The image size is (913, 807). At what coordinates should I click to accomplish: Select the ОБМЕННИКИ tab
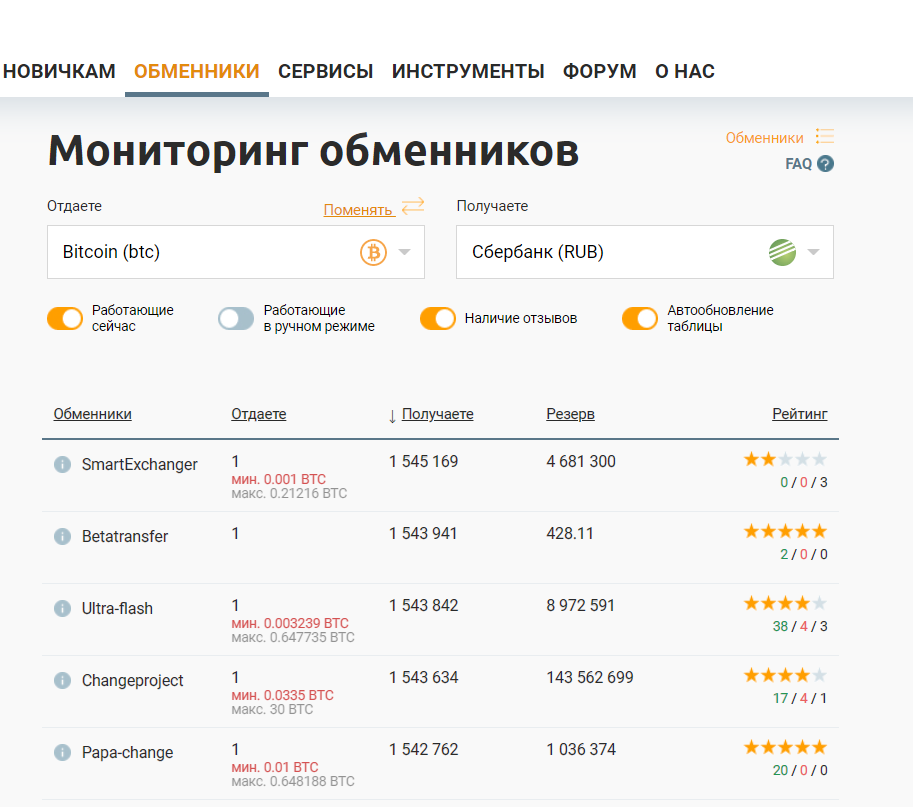[197, 72]
